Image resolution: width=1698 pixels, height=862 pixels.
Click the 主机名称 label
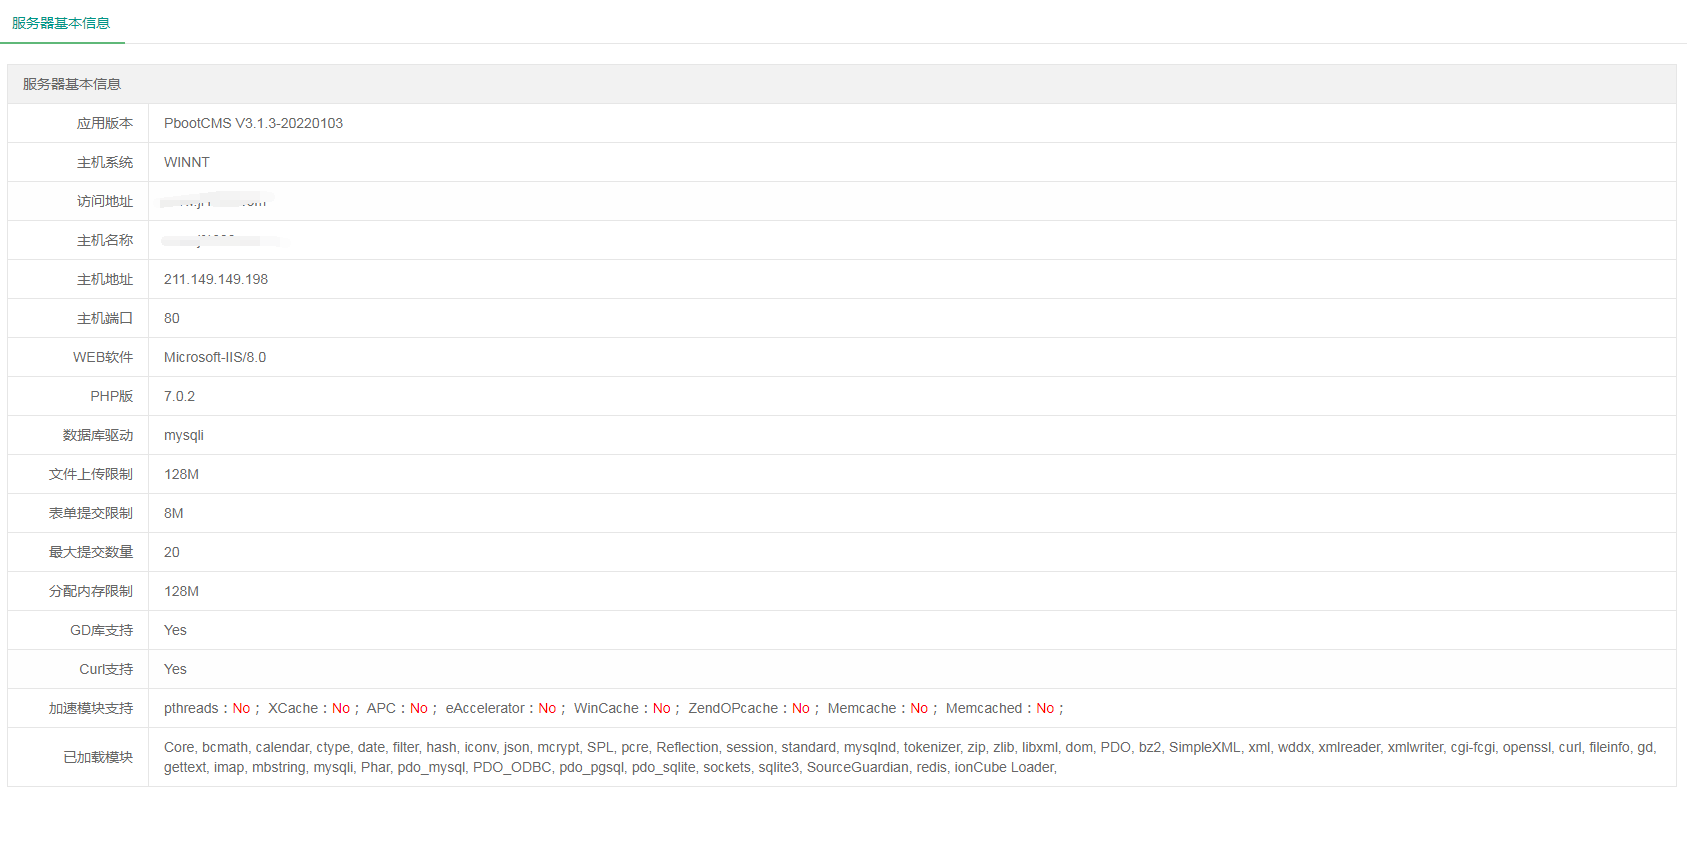[x=105, y=240]
